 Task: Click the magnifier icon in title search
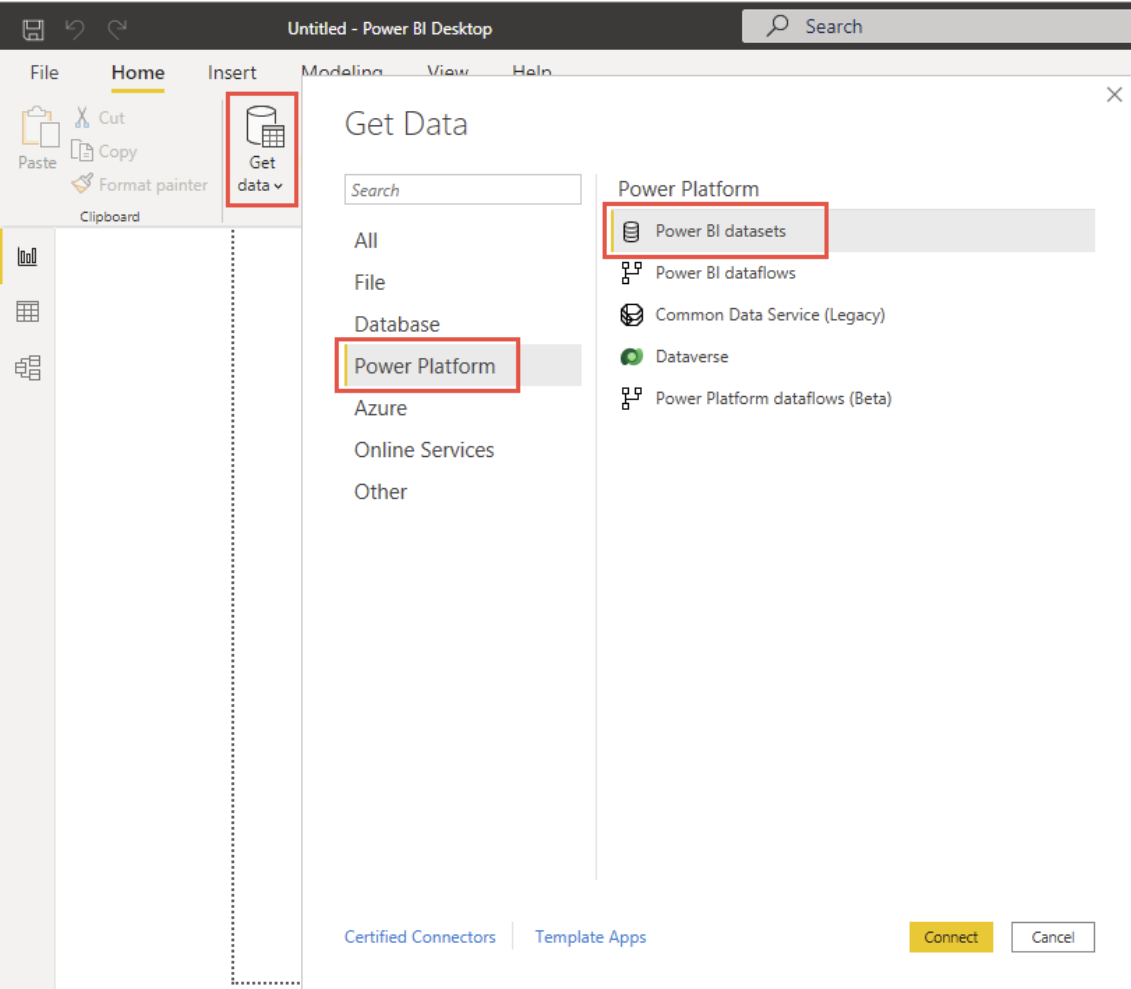tap(778, 26)
